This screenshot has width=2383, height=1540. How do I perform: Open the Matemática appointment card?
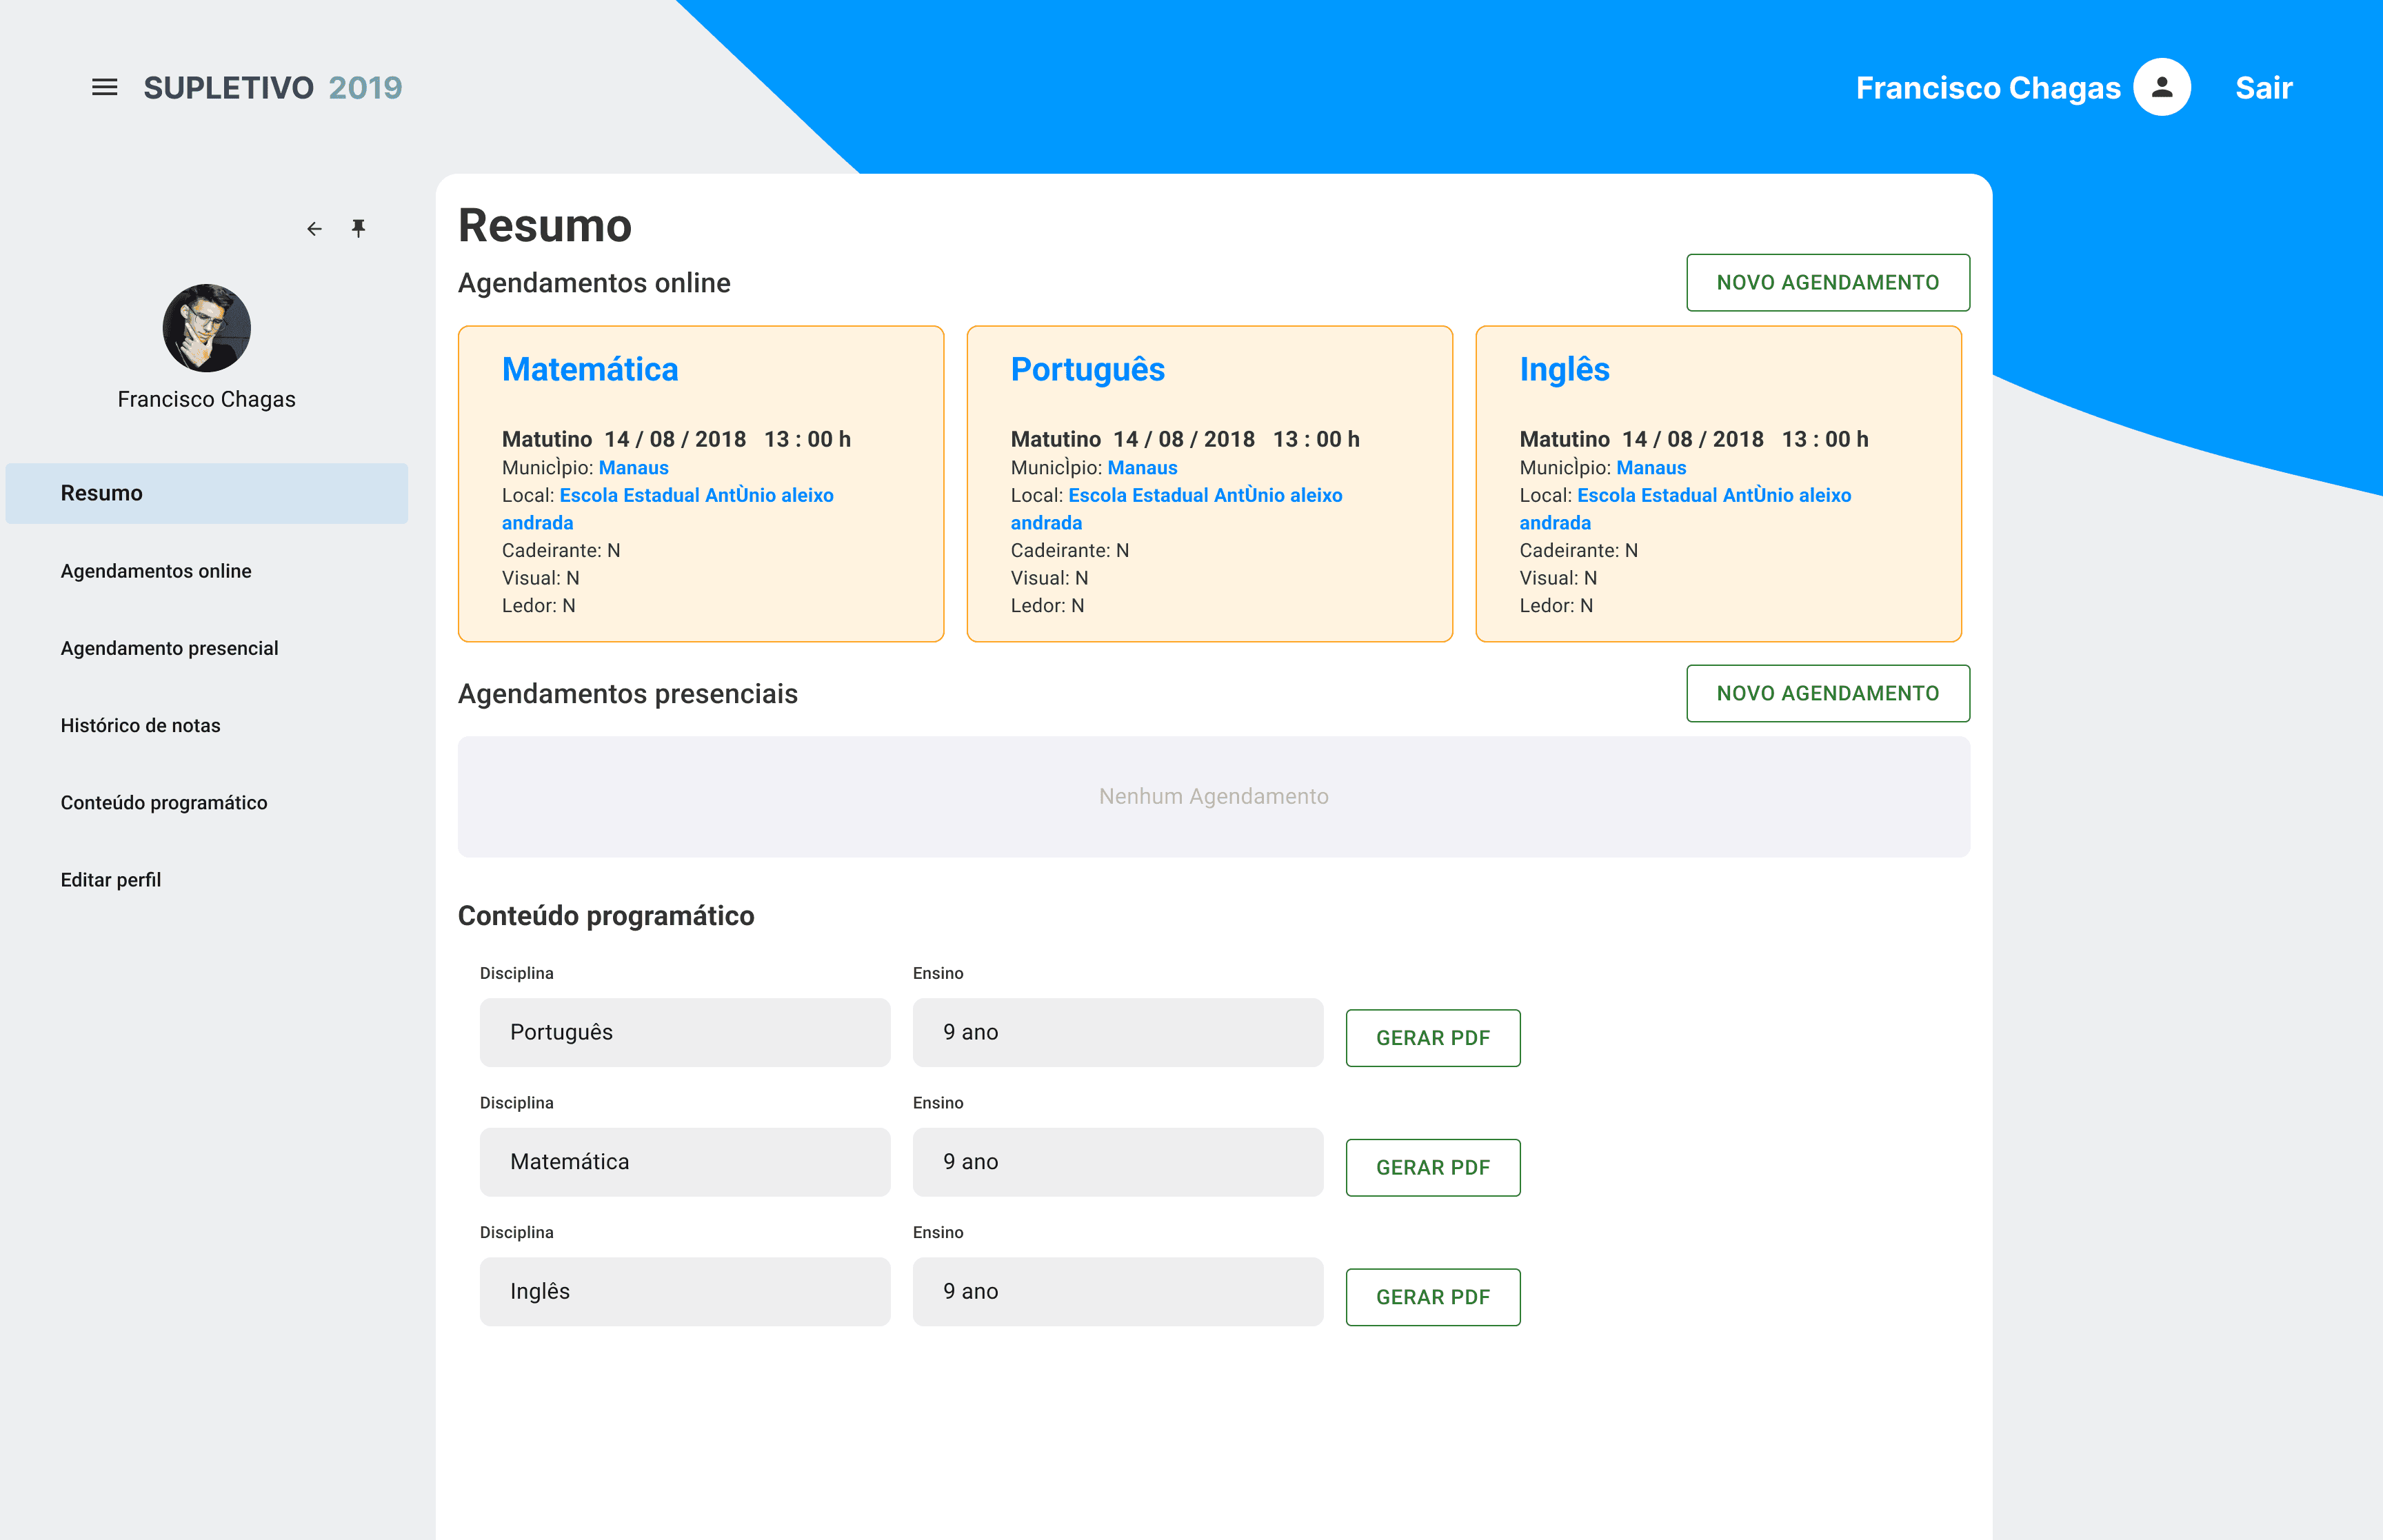click(700, 483)
